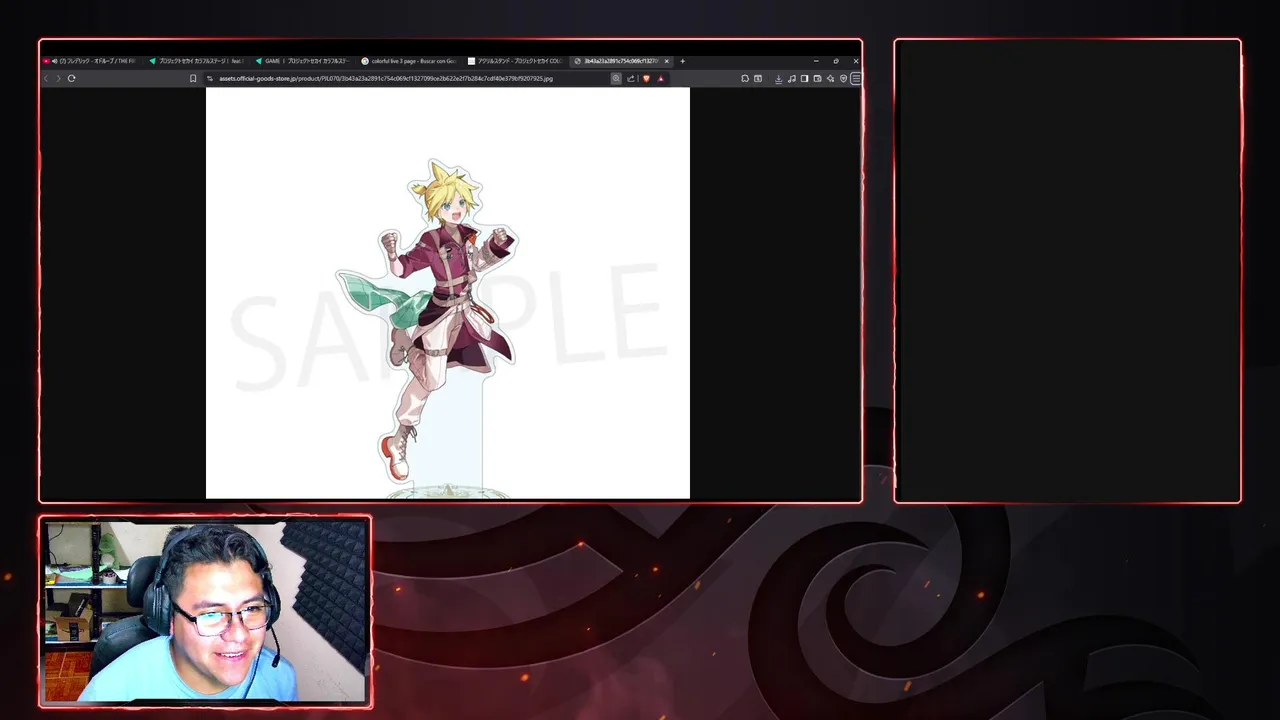Open Brave Shields lion icon

coord(646,78)
